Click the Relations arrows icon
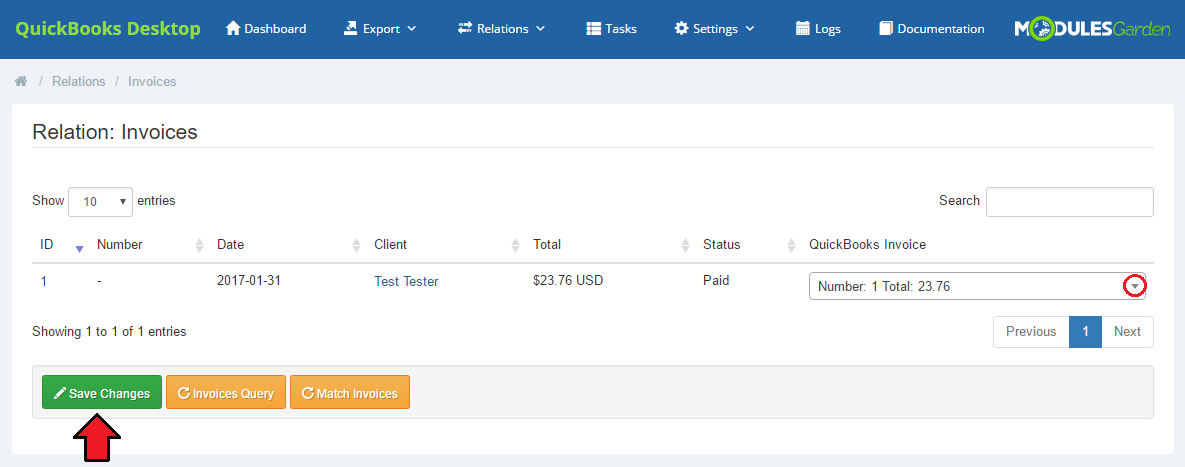Image resolution: width=1185 pixels, height=467 pixels. point(465,29)
